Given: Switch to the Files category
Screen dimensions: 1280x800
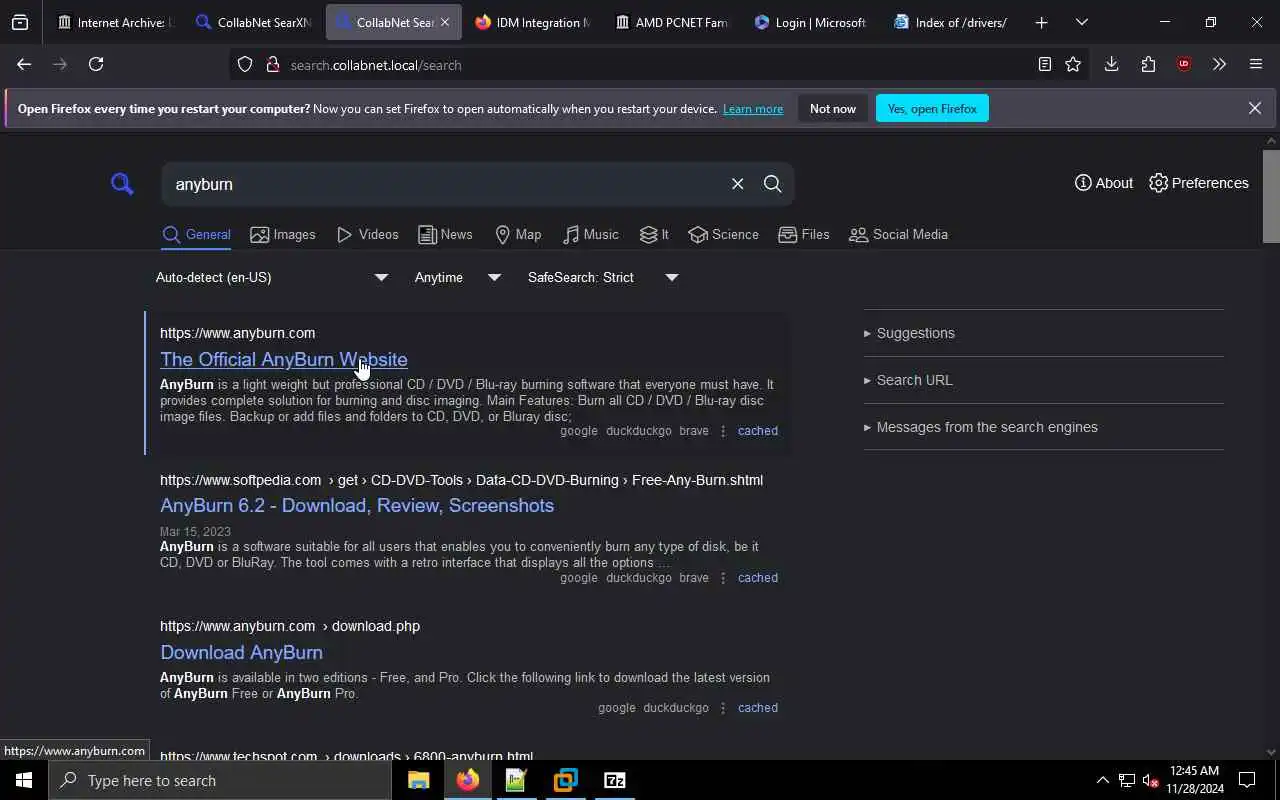Looking at the screenshot, I should pyautogui.click(x=804, y=235).
